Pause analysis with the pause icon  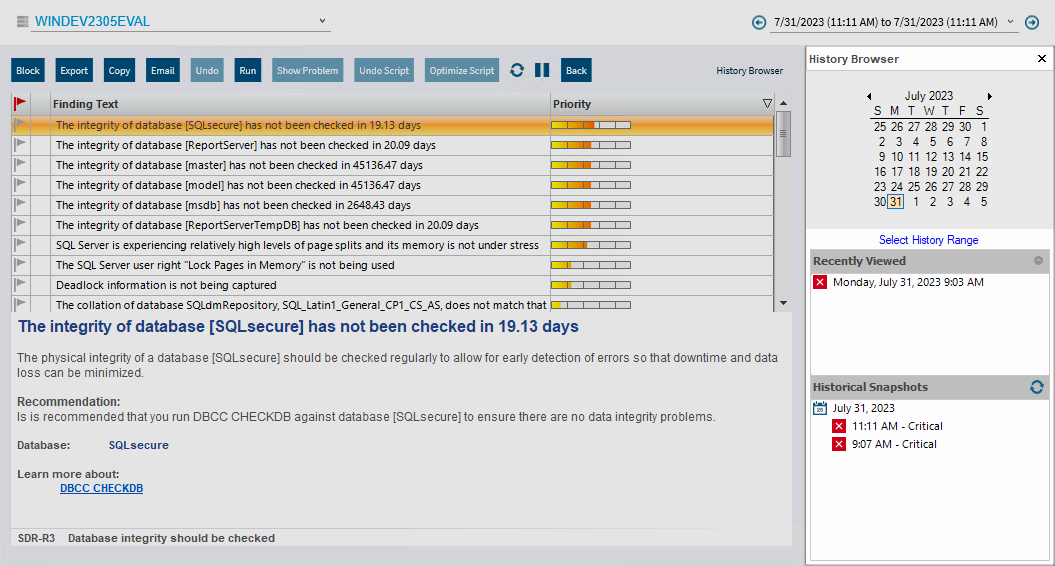[542, 70]
